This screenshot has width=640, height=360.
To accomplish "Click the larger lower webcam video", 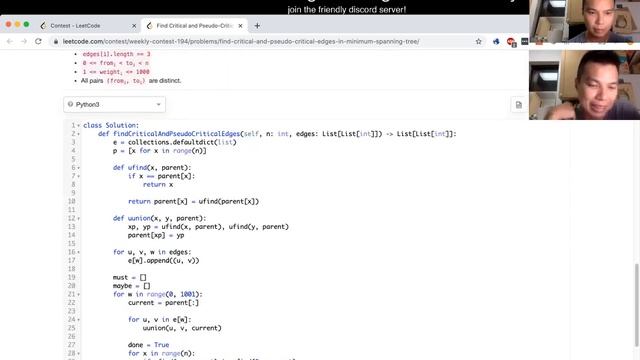I will coord(584,84).
